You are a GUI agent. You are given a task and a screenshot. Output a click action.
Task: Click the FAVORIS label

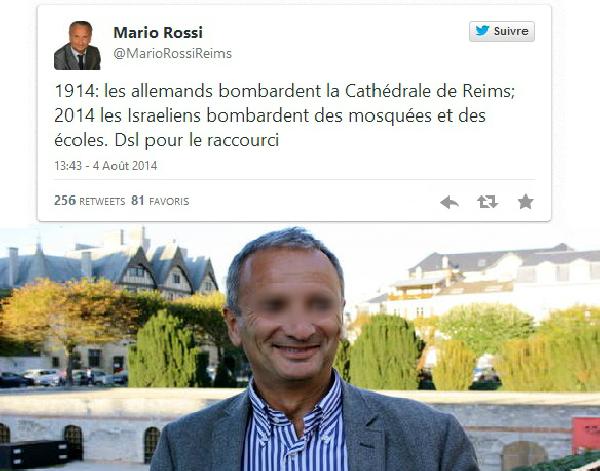coord(169,202)
